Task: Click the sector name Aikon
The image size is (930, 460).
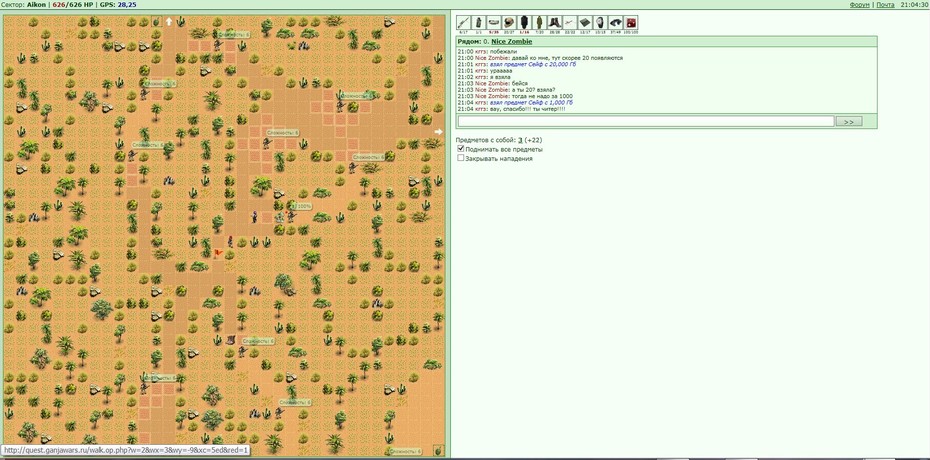Action: 36,4
